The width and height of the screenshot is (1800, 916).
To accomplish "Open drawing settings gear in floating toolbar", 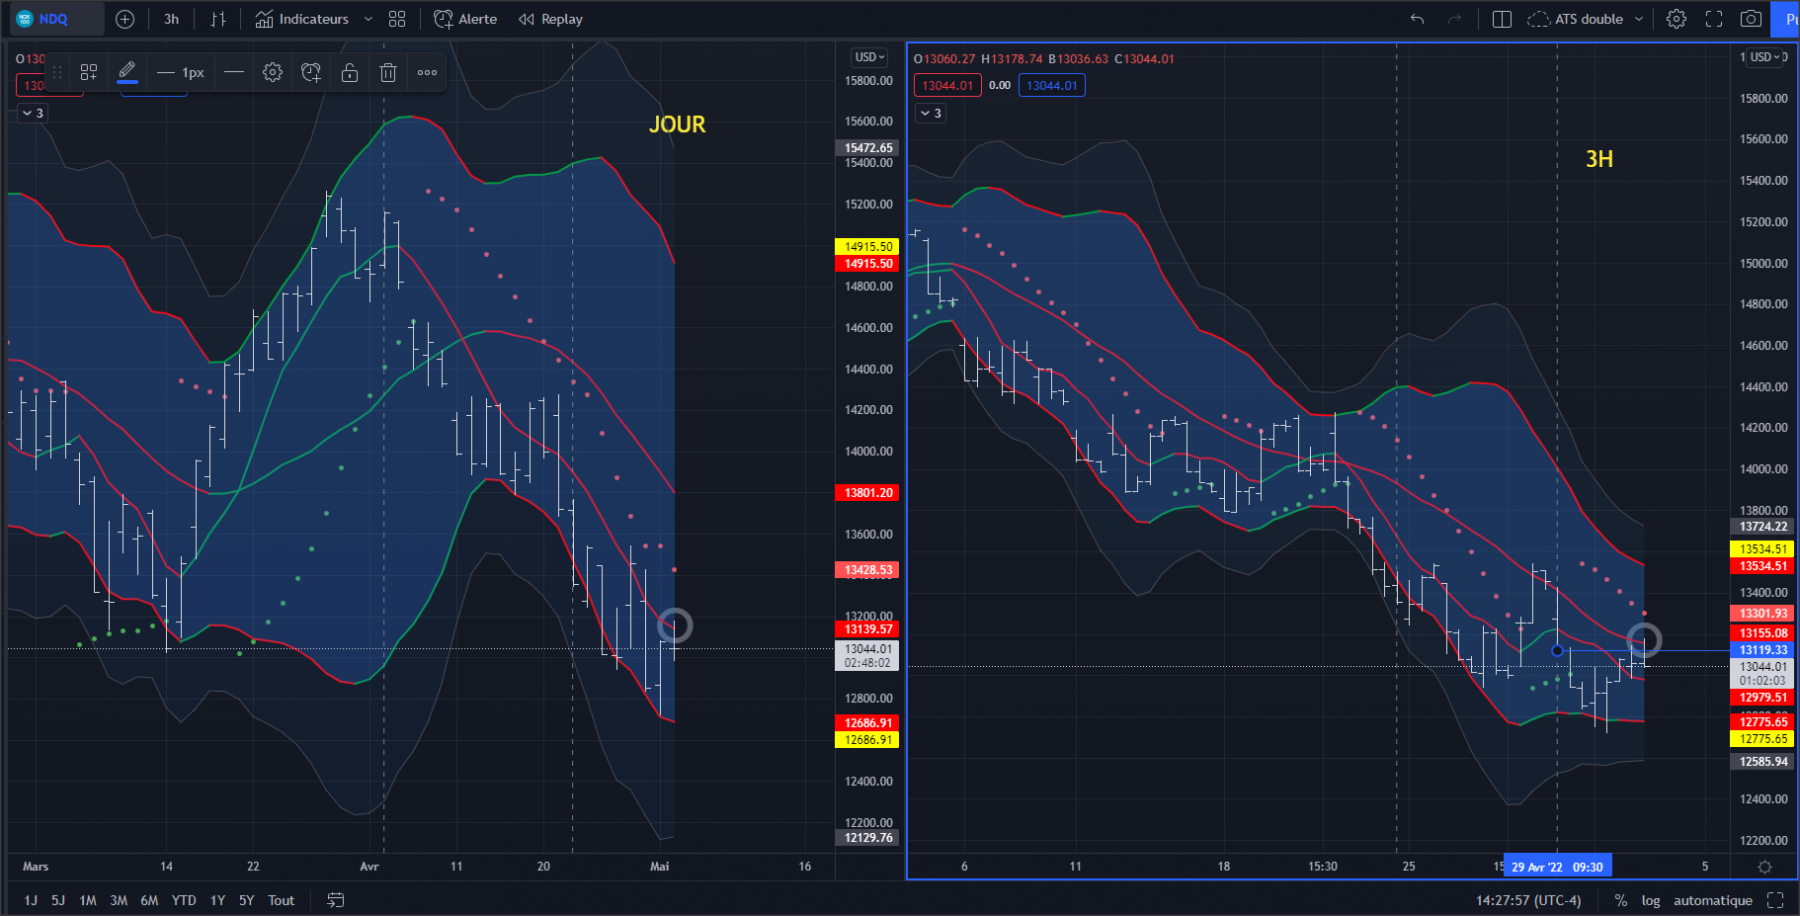I will click(x=272, y=72).
